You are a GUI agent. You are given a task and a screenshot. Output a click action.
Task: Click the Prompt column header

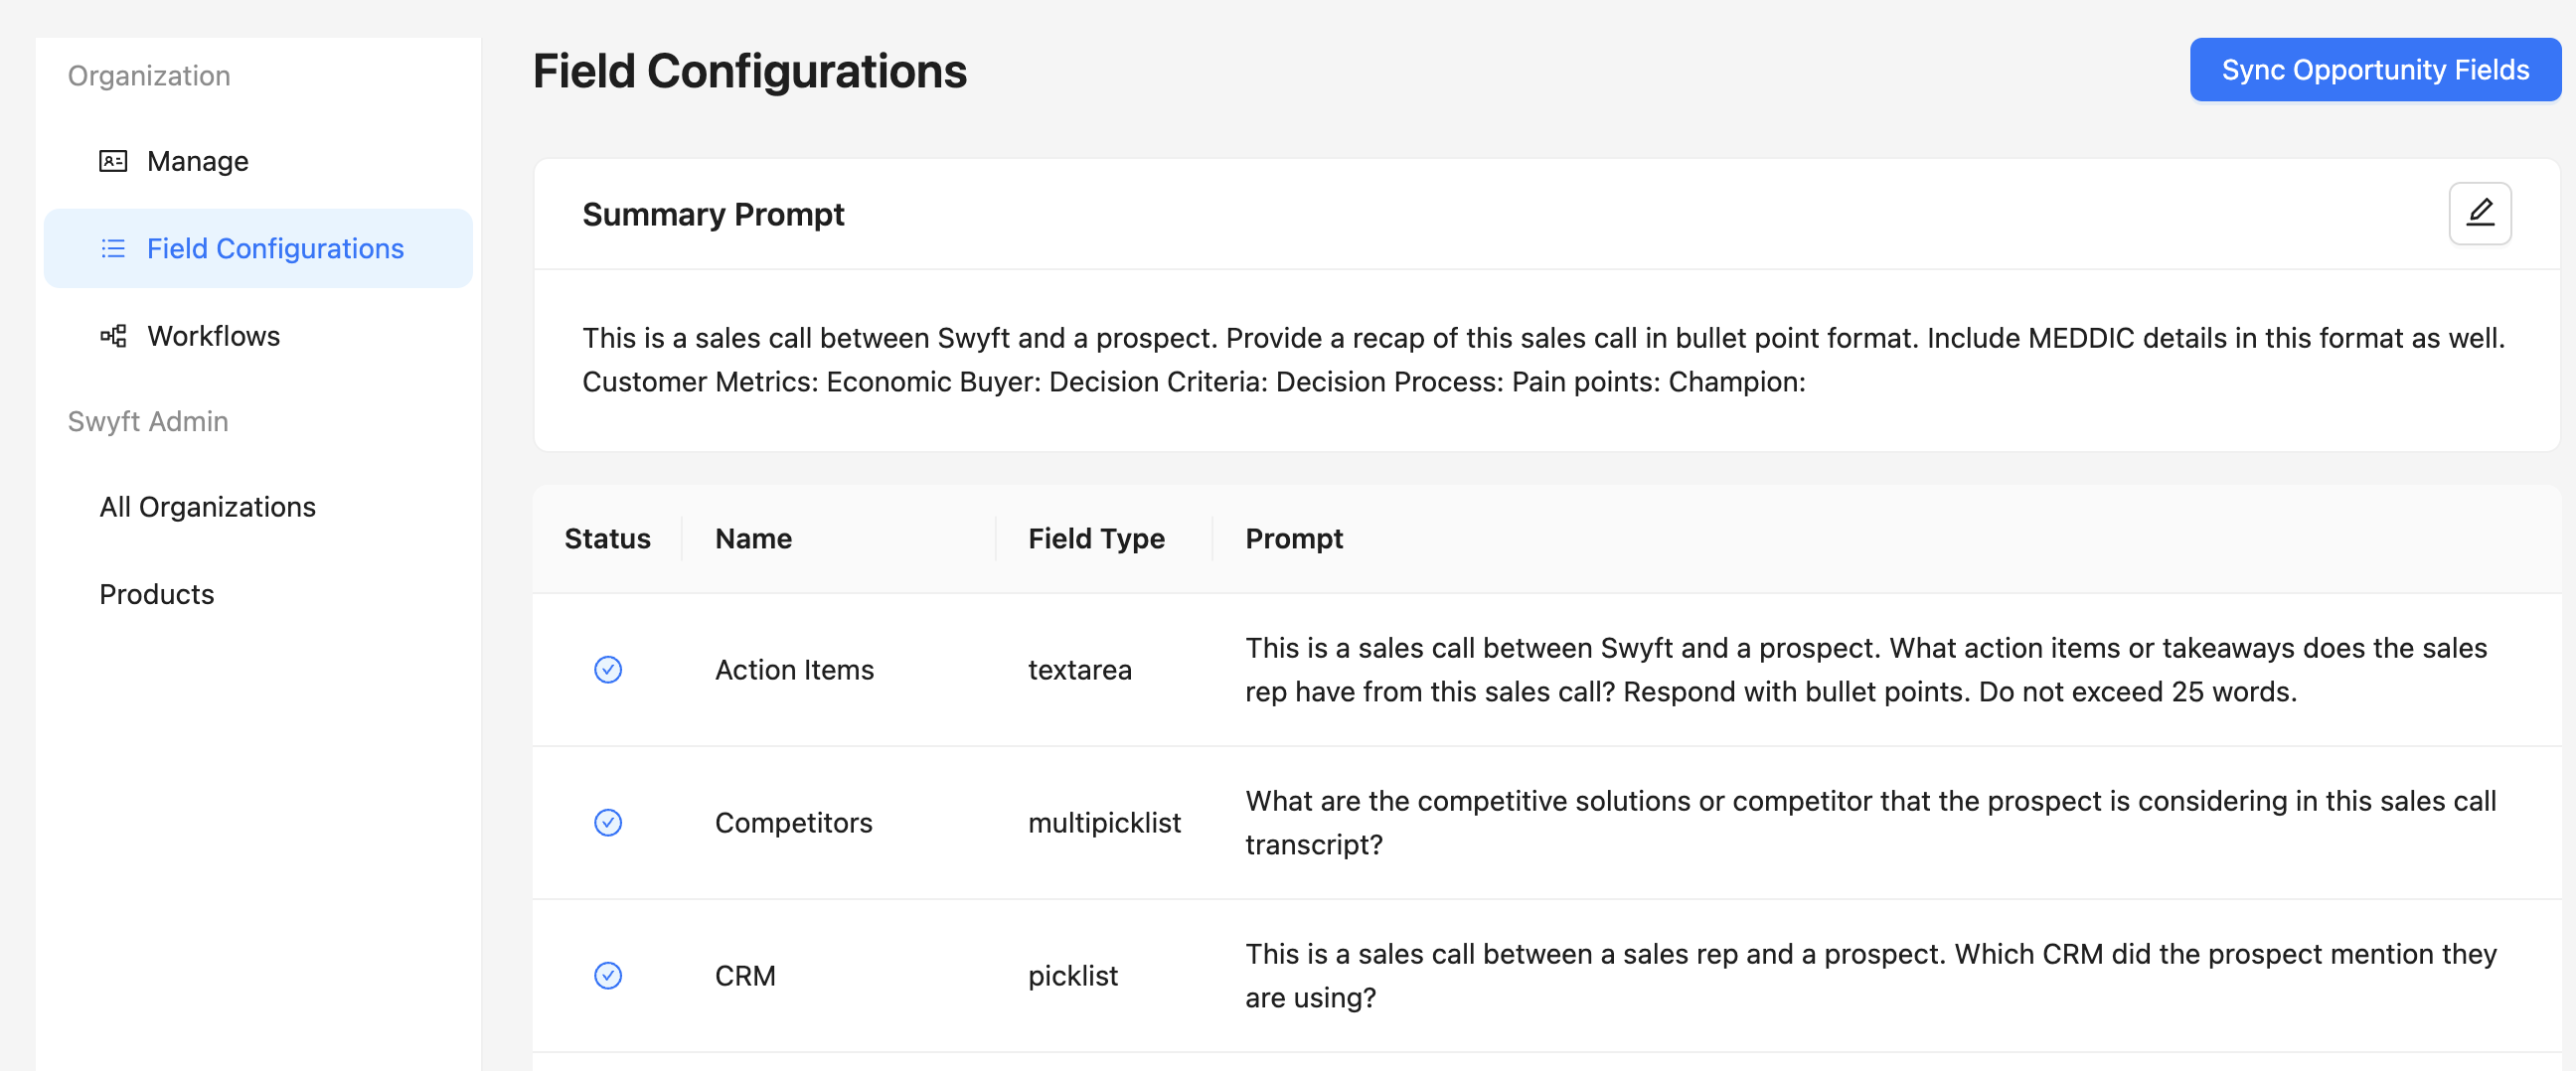coord(1293,539)
